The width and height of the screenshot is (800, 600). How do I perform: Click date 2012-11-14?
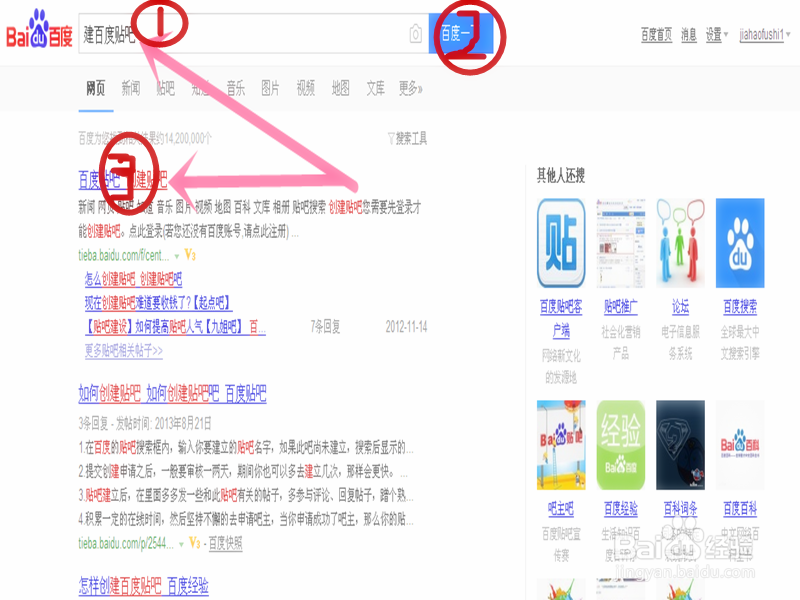click(x=406, y=327)
